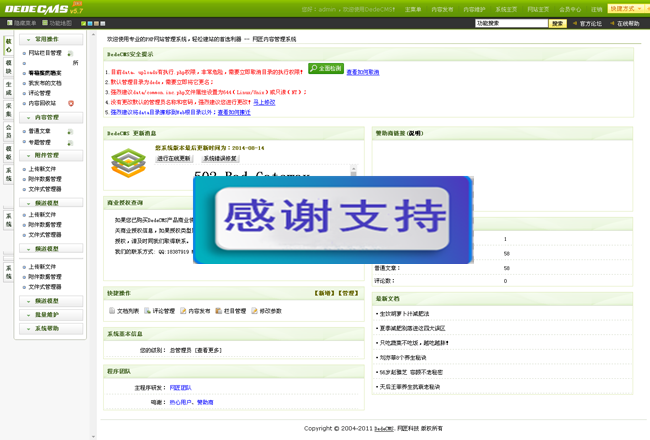
Task: Click the 查看如何搬迁 link
Action: click(234, 112)
